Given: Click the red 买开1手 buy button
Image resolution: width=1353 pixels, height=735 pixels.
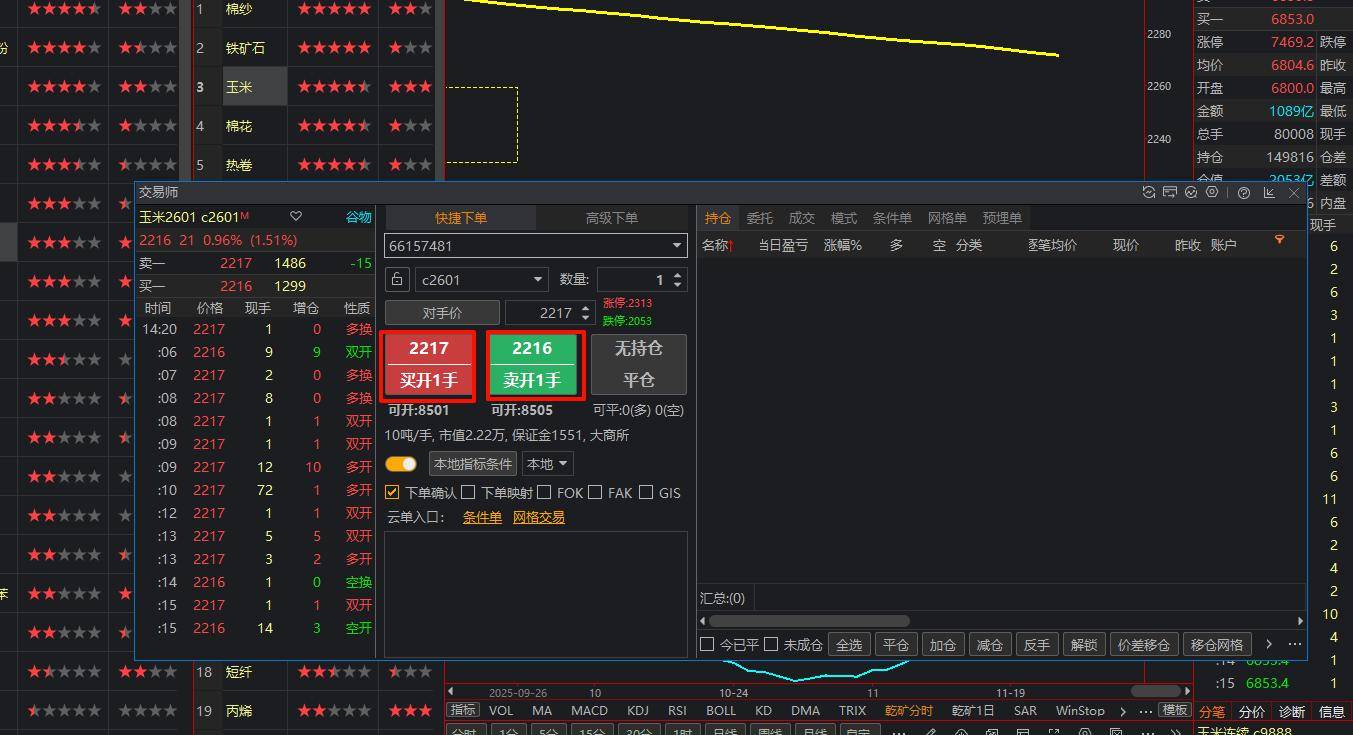Looking at the screenshot, I should pos(428,365).
